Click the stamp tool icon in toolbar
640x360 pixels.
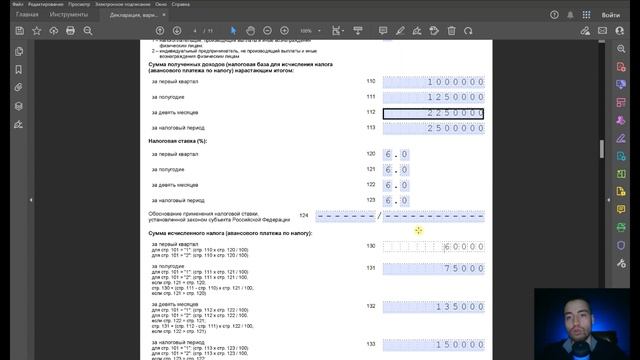click(434, 31)
